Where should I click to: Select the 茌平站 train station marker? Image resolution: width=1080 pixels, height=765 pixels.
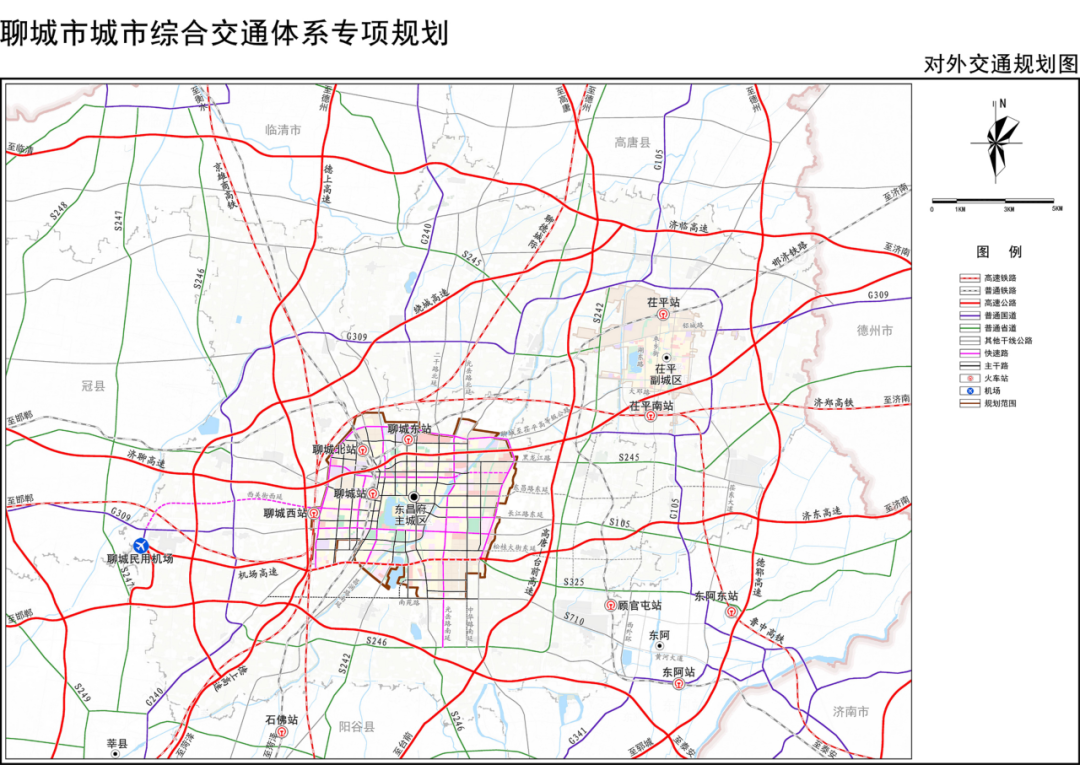[x=663, y=314]
